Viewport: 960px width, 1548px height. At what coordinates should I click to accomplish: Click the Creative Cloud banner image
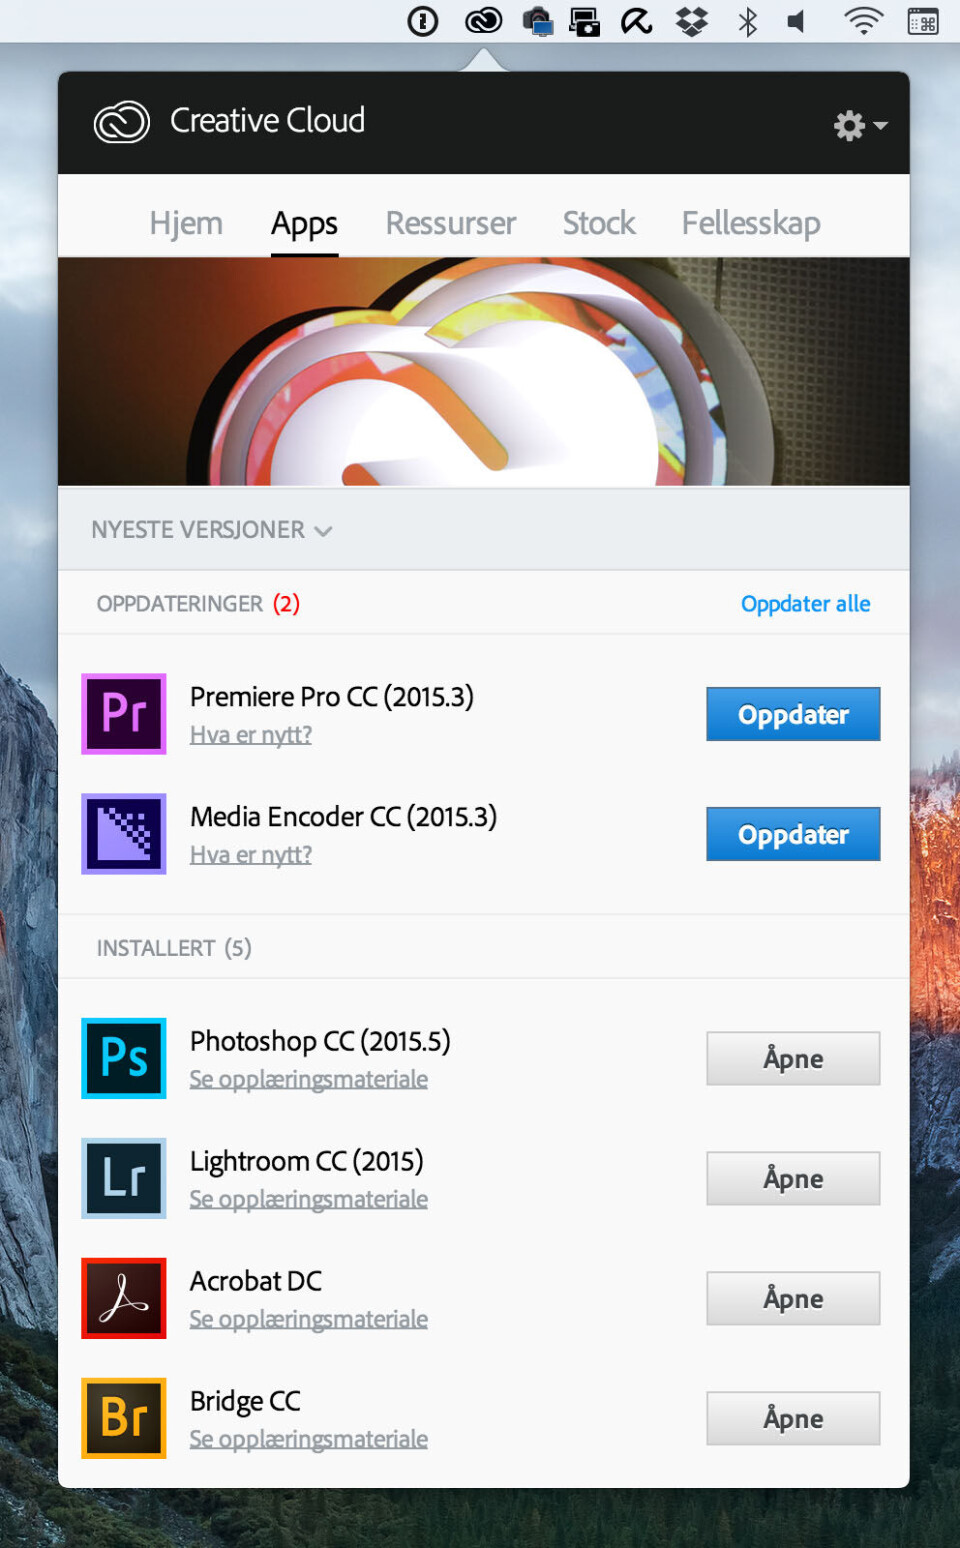484,371
